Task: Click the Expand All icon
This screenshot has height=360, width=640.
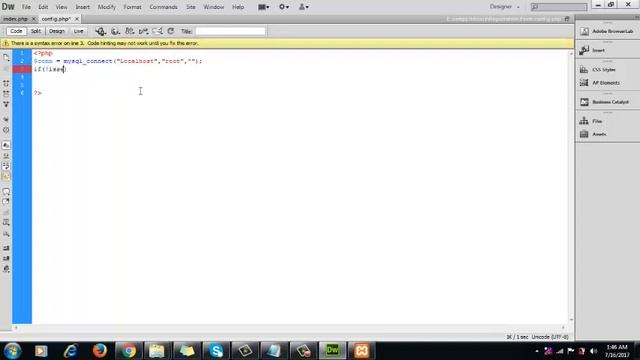Action: [6, 104]
